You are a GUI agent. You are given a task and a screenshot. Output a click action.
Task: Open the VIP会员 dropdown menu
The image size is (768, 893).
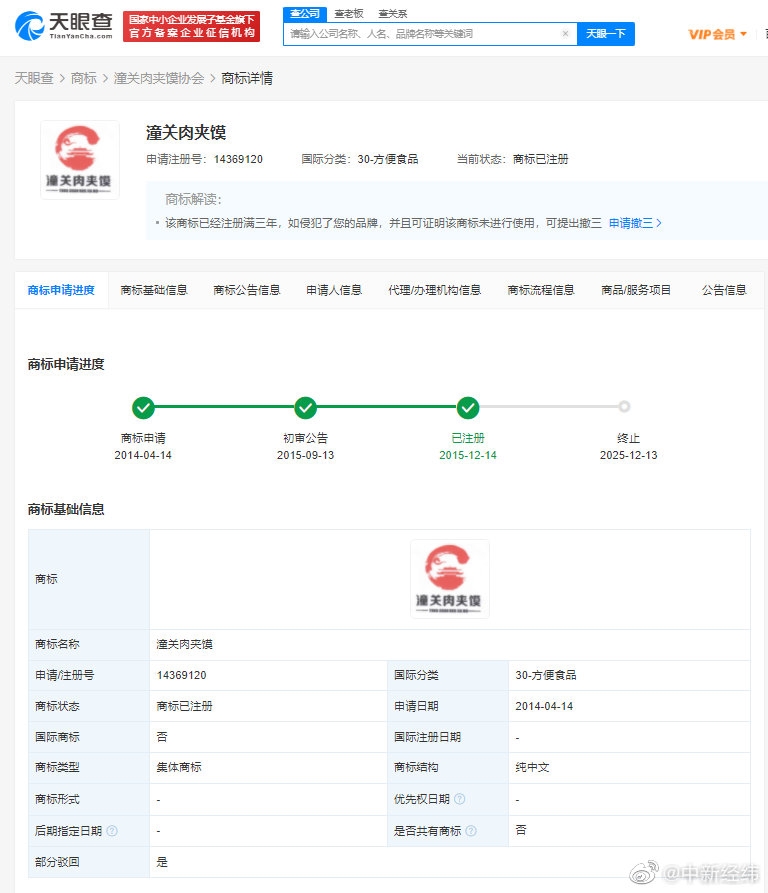coord(718,34)
